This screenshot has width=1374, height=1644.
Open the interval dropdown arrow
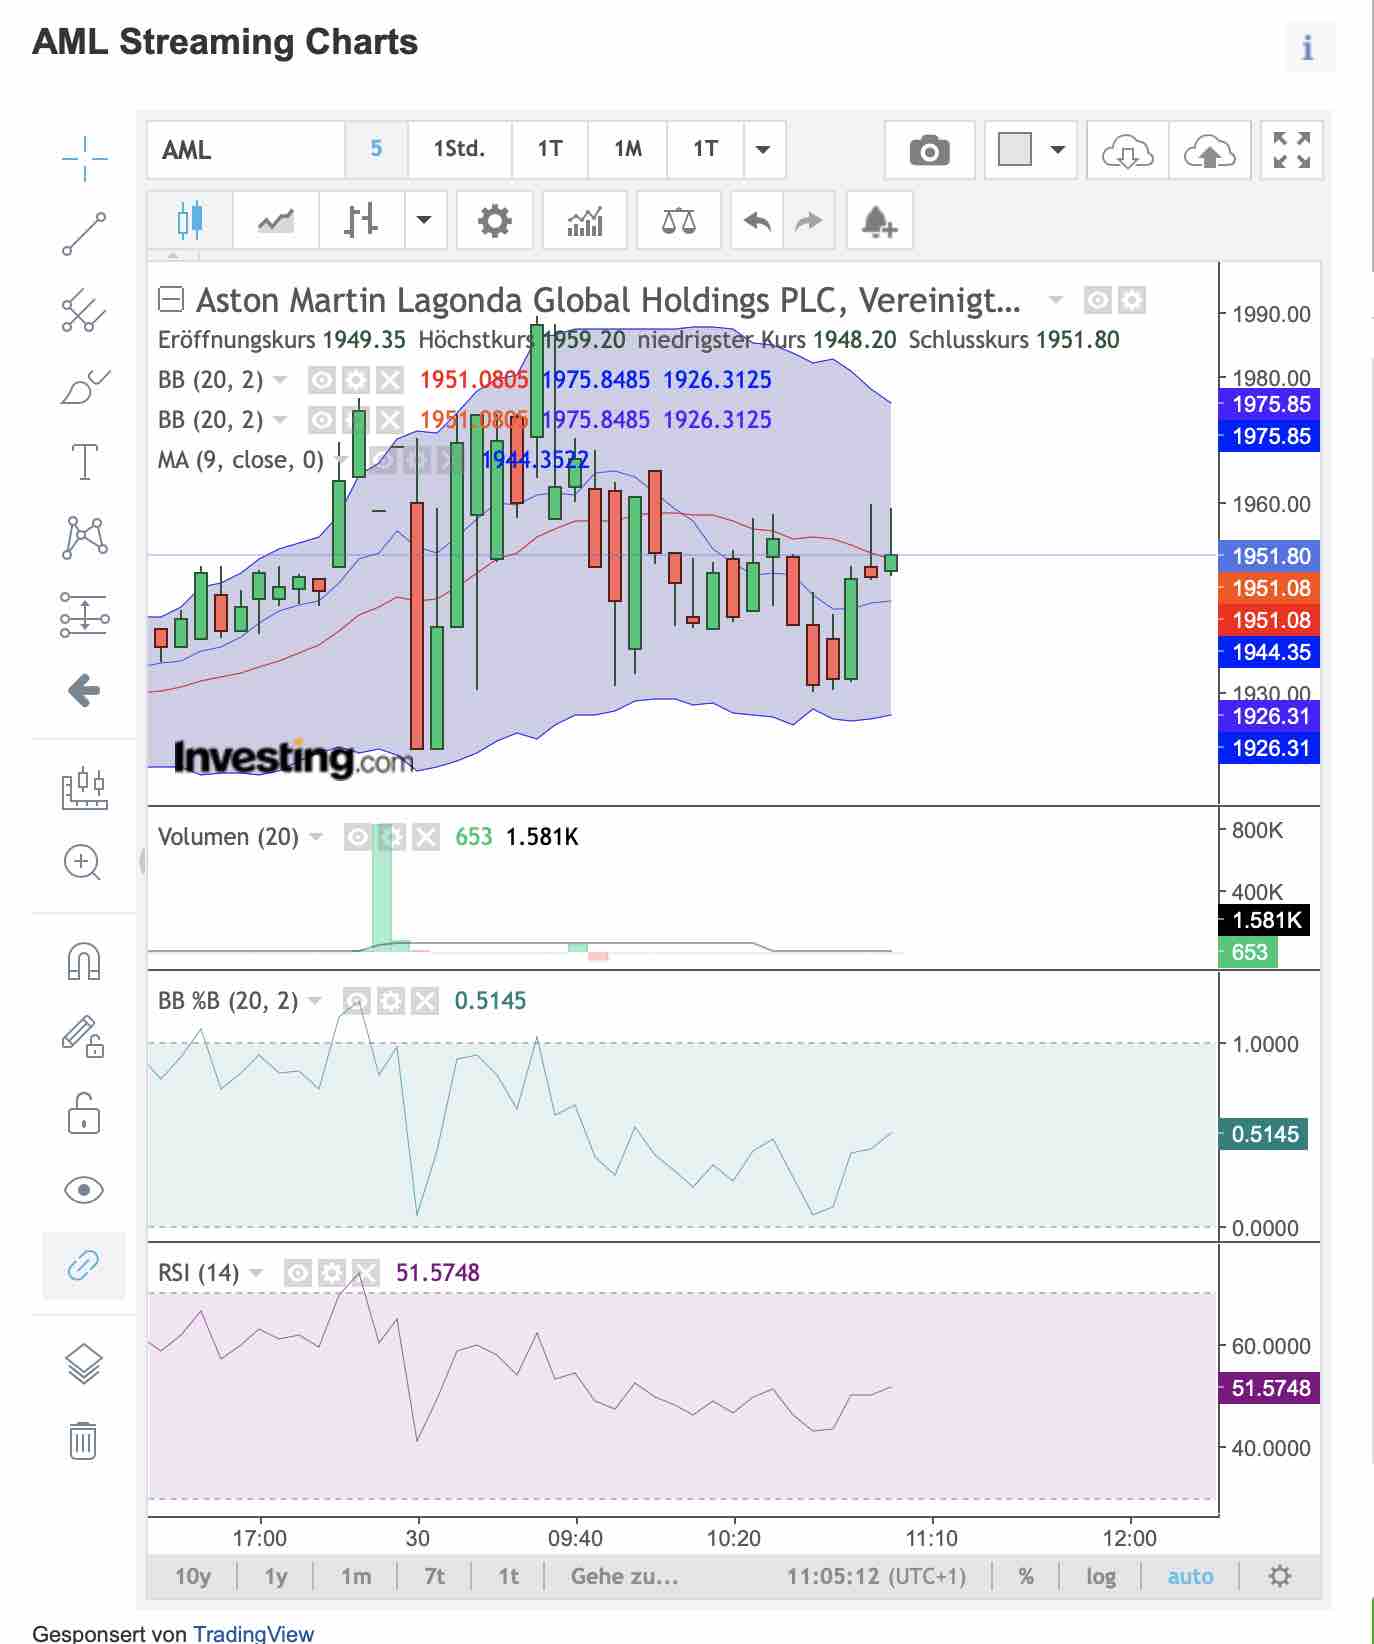[763, 149]
